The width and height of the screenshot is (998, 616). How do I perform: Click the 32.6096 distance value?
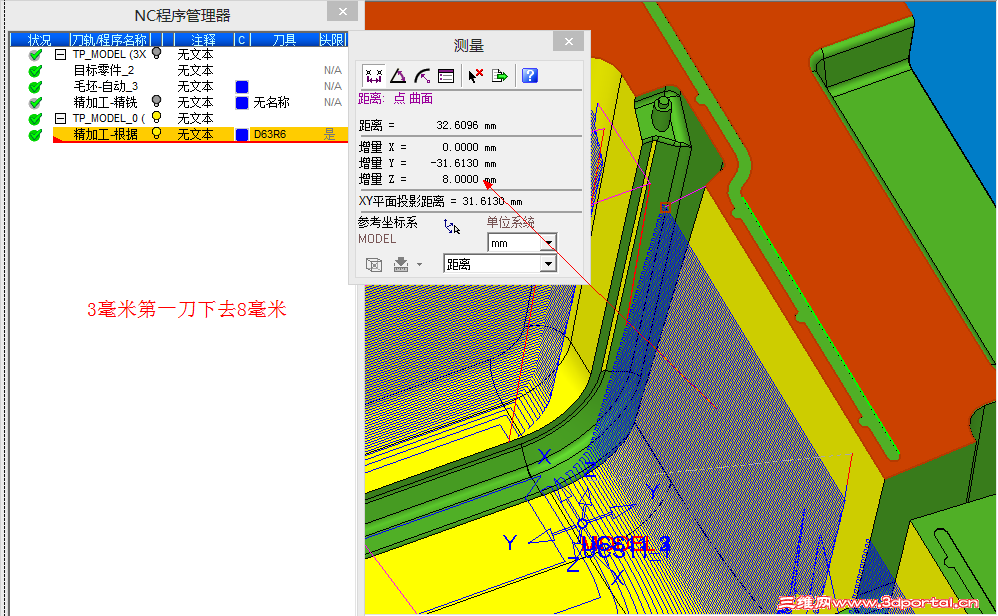[457, 125]
